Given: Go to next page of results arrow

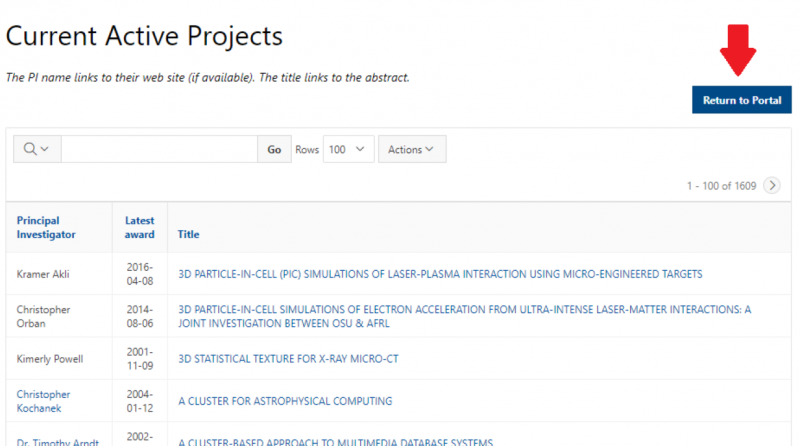Looking at the screenshot, I should click(772, 185).
